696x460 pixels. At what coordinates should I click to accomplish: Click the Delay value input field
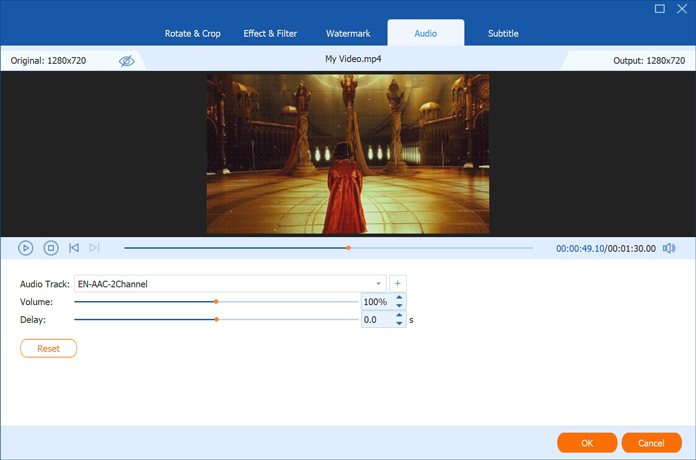click(x=376, y=320)
